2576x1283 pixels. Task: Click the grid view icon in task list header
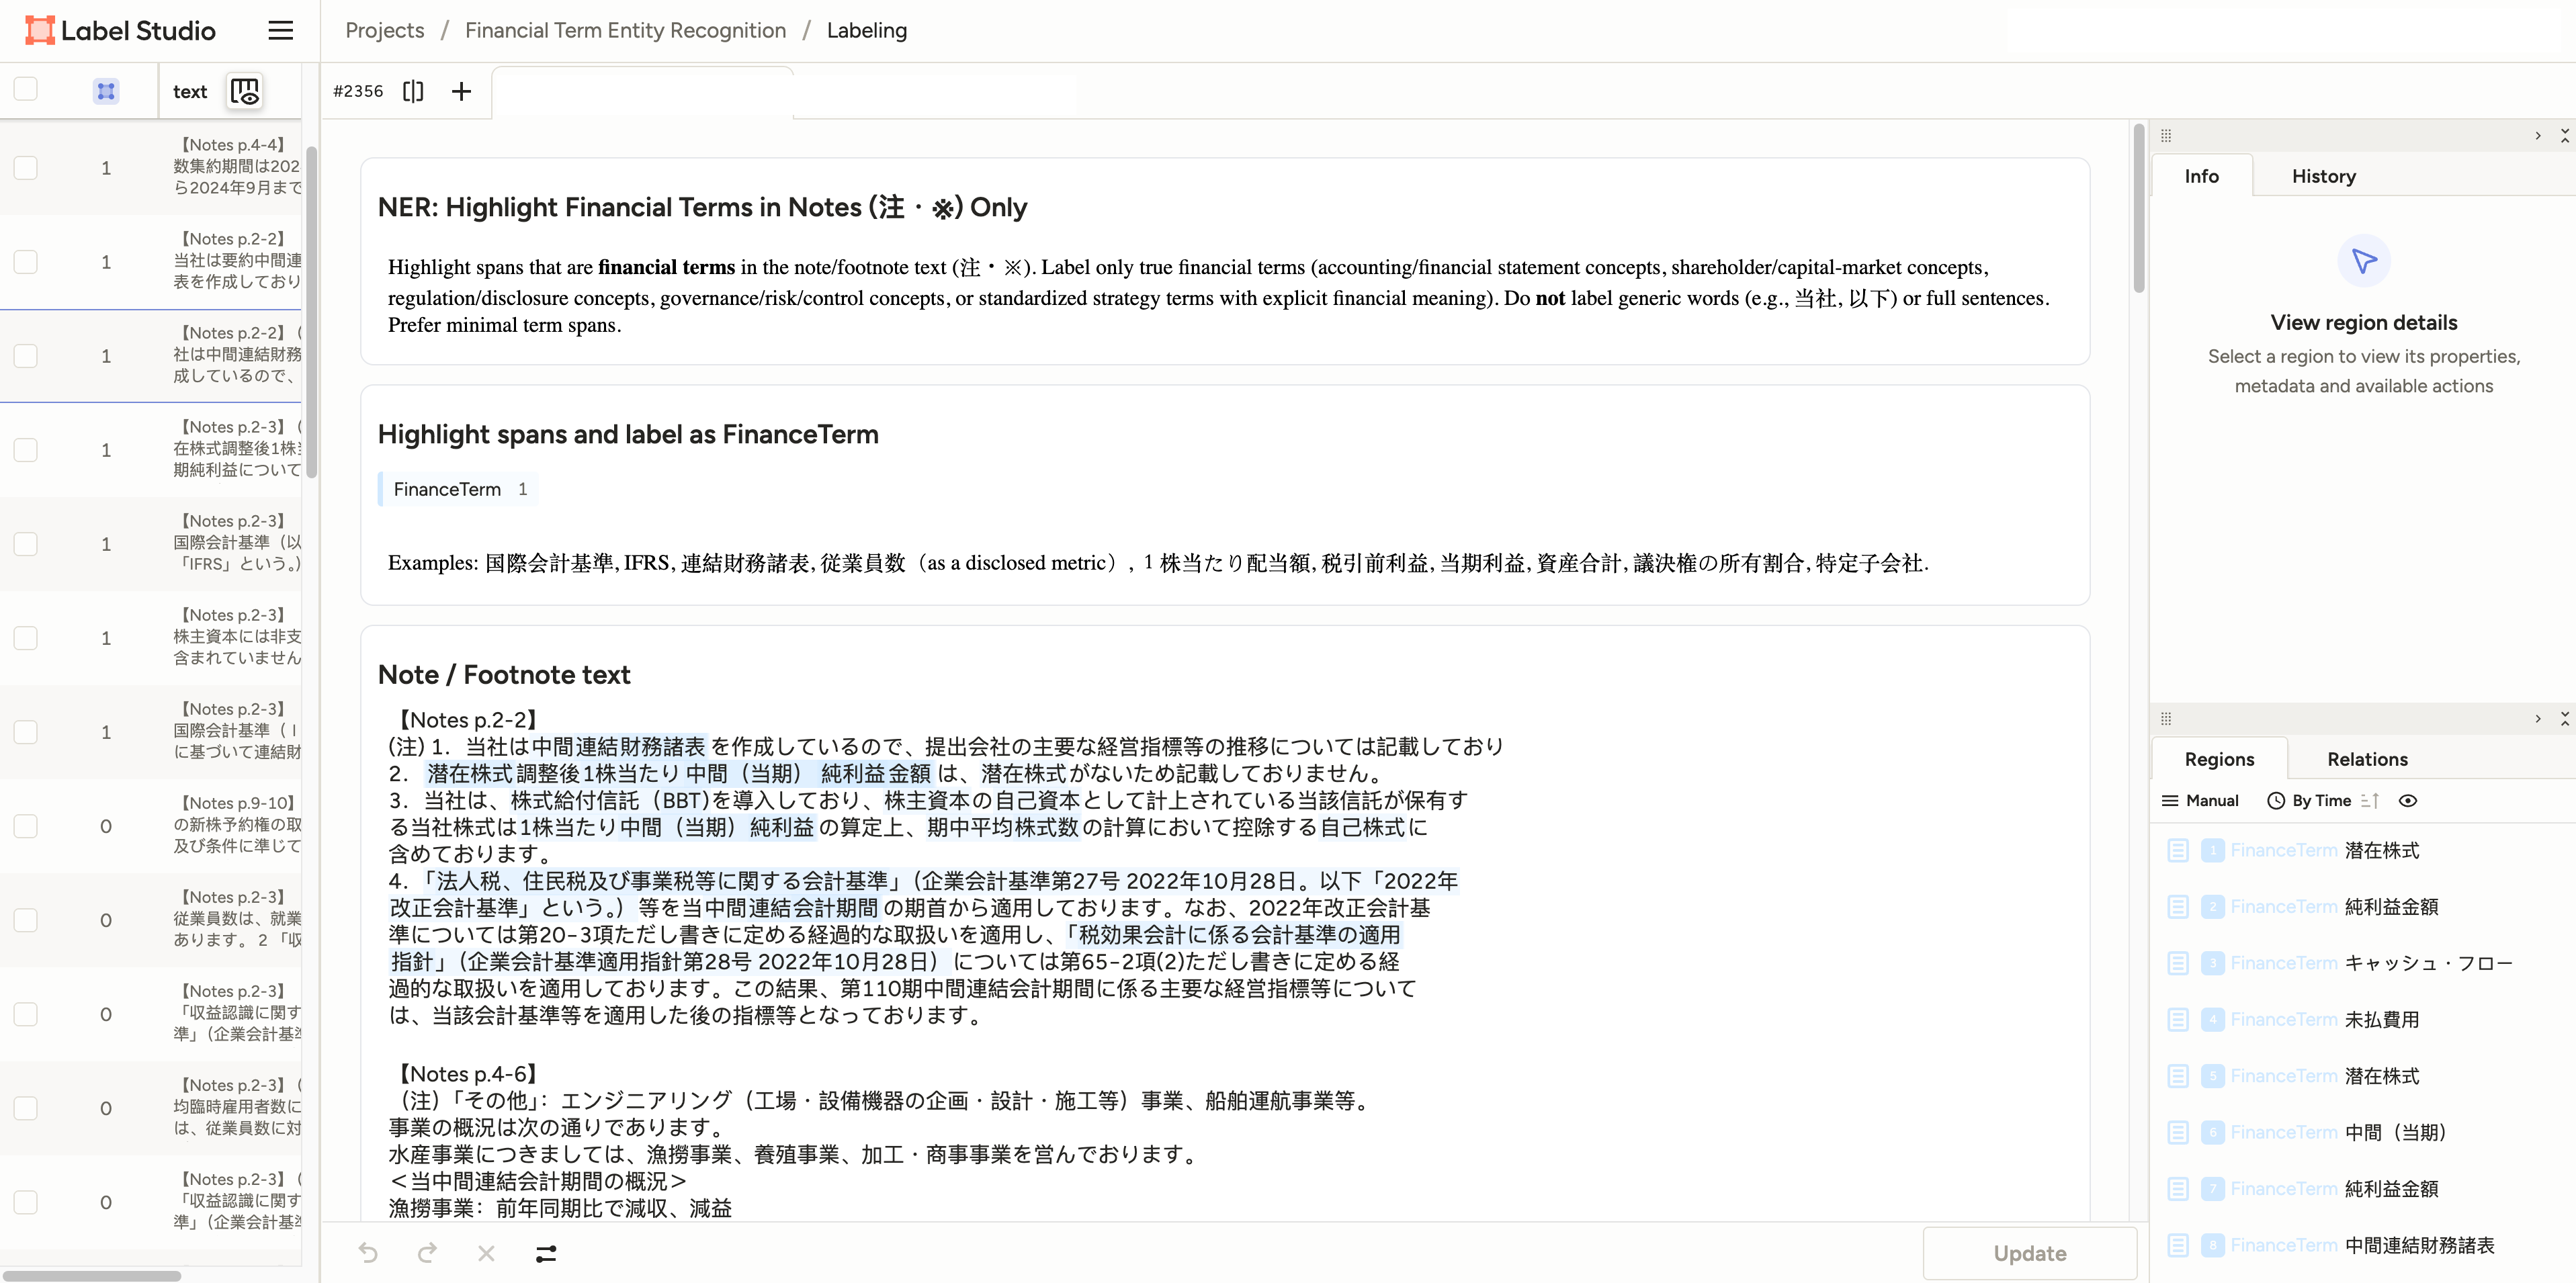[x=106, y=91]
